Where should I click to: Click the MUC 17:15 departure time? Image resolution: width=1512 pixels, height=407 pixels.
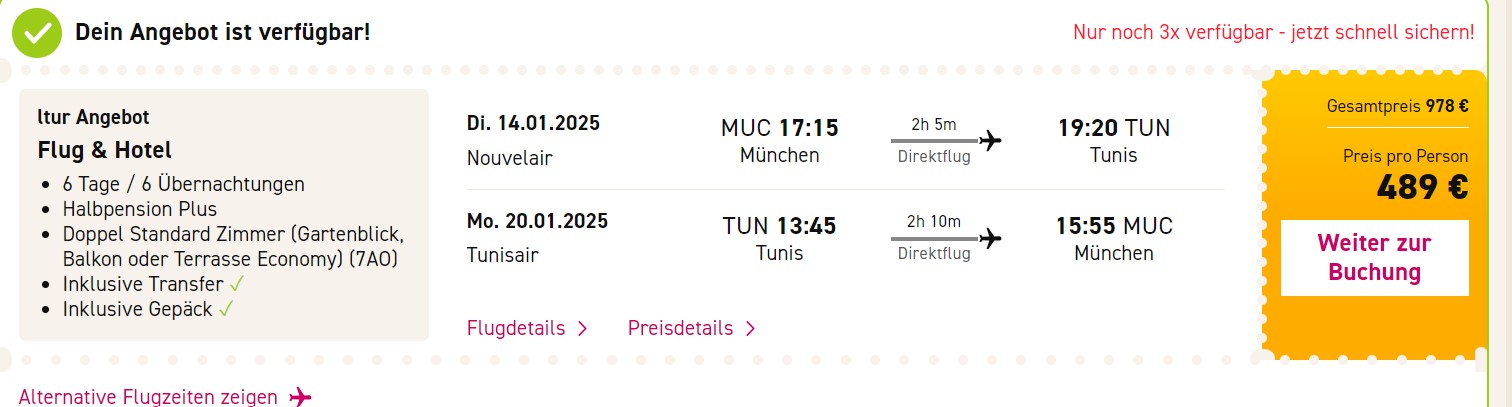(x=779, y=128)
